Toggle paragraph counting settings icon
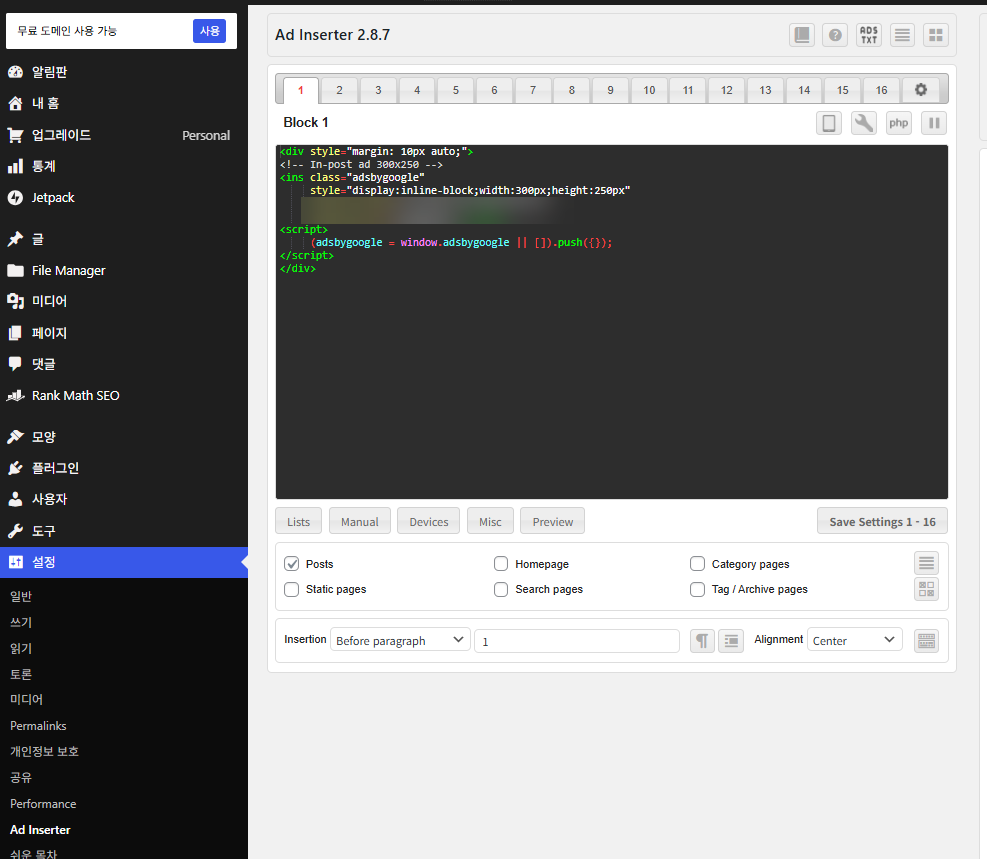 [x=702, y=641]
